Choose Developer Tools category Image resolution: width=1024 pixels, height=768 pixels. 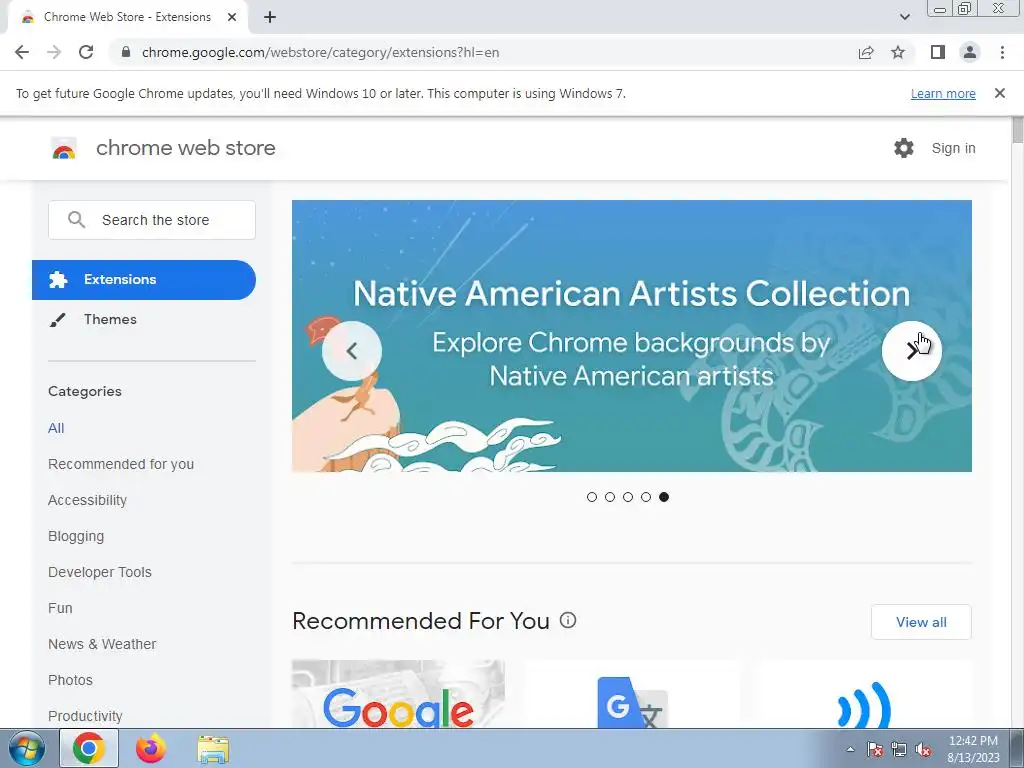pyautogui.click(x=99, y=572)
